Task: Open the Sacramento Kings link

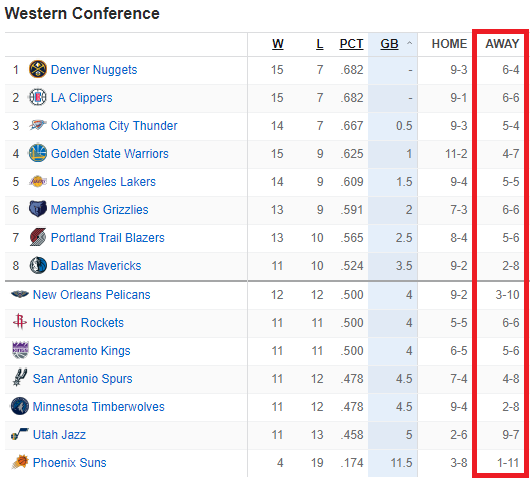Action: click(x=81, y=351)
